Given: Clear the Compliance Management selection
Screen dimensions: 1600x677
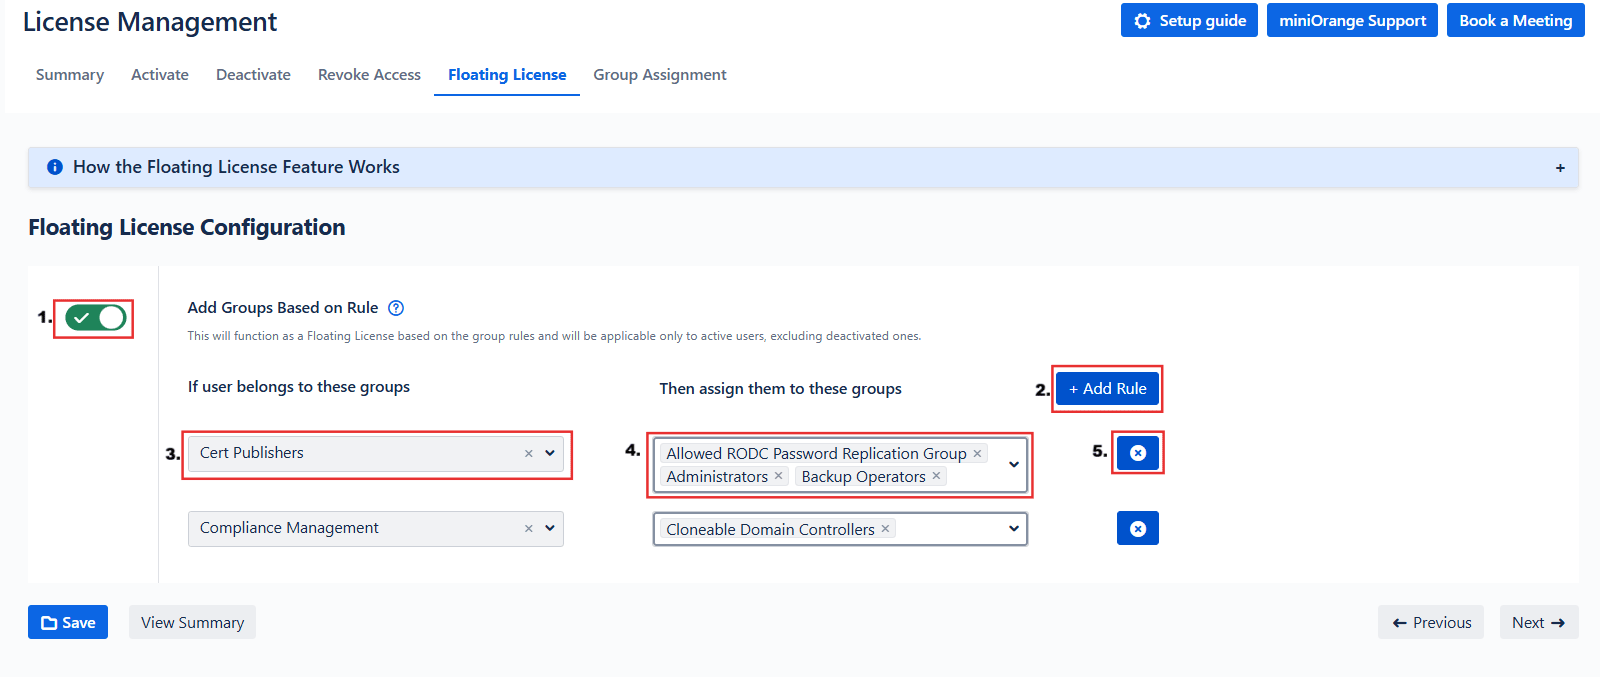Looking at the screenshot, I should (528, 528).
